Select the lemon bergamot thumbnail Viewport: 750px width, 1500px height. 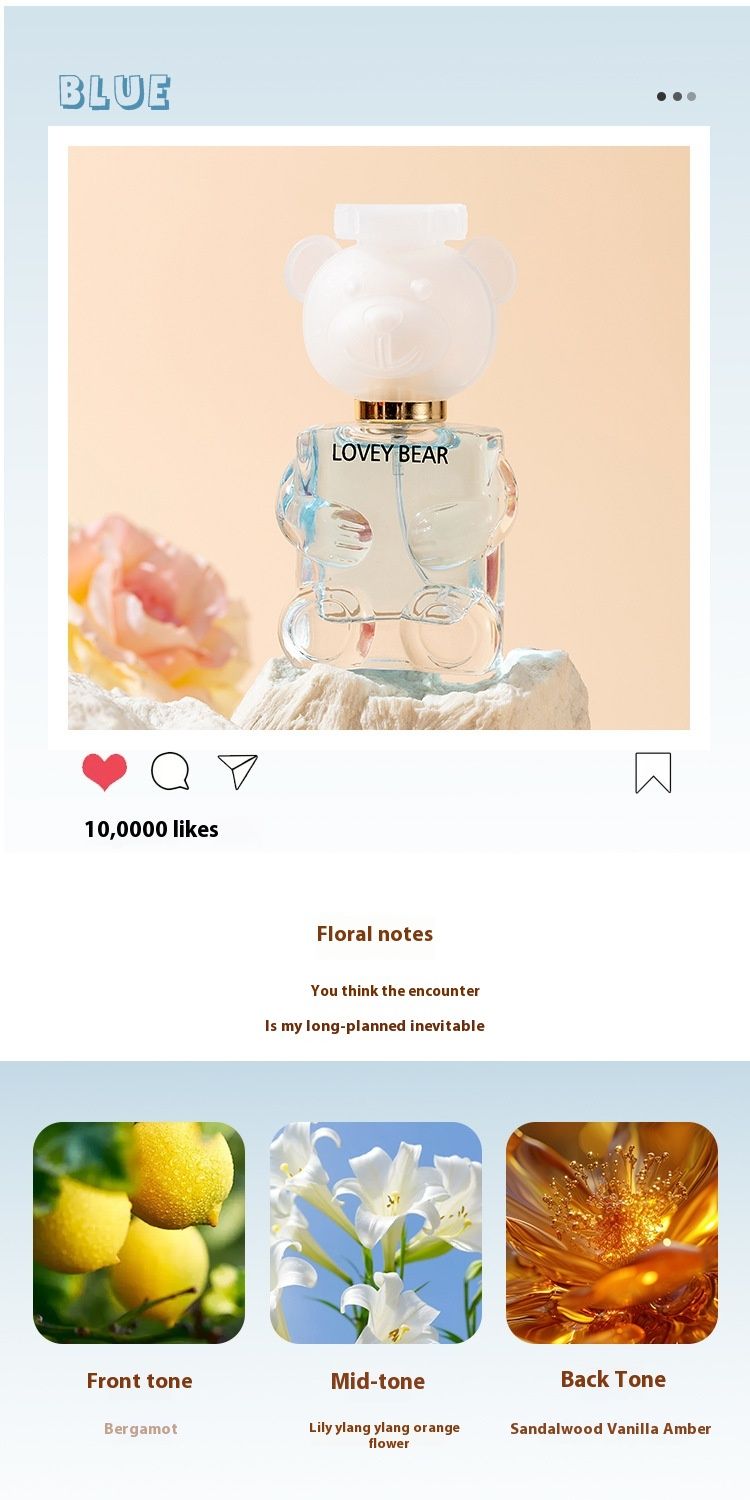coord(139,1232)
